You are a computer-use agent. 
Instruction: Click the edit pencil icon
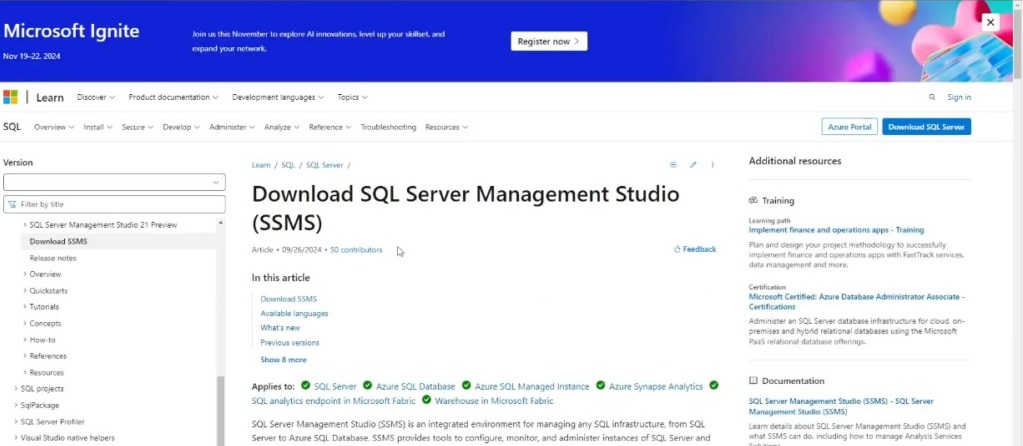[x=693, y=165]
